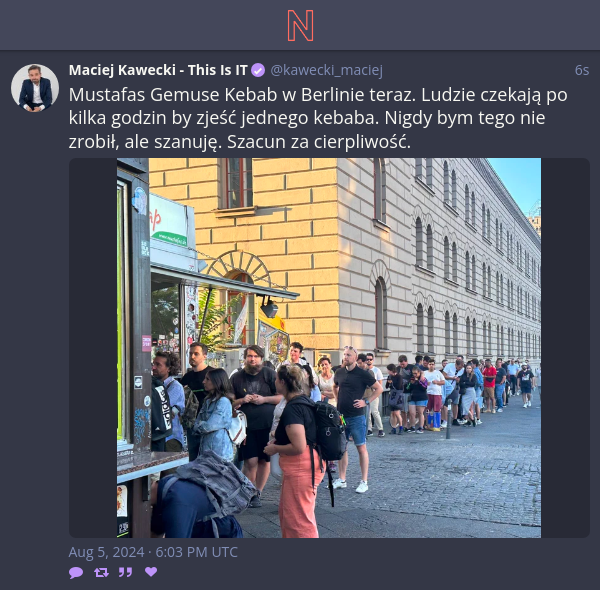Click the tweet text about Mustafas Gemuse Kebab

tap(318, 118)
